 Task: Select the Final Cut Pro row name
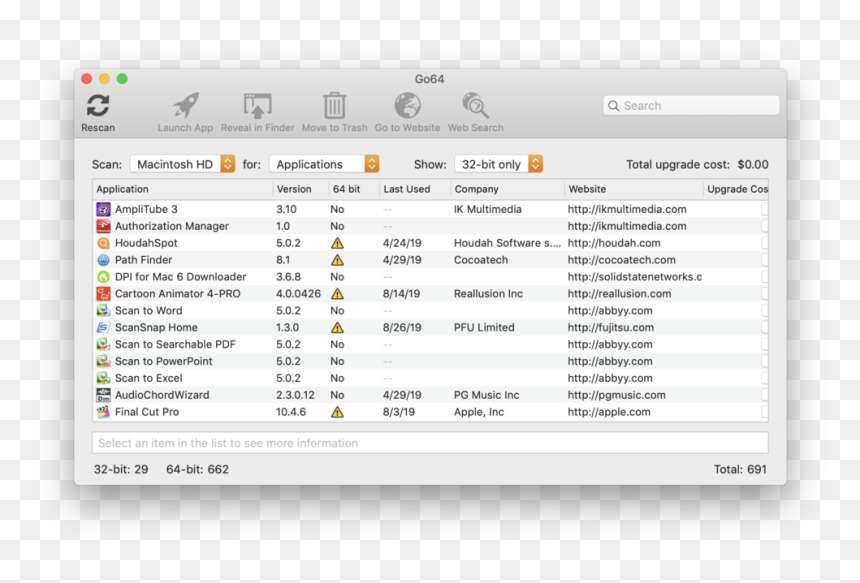[146, 412]
